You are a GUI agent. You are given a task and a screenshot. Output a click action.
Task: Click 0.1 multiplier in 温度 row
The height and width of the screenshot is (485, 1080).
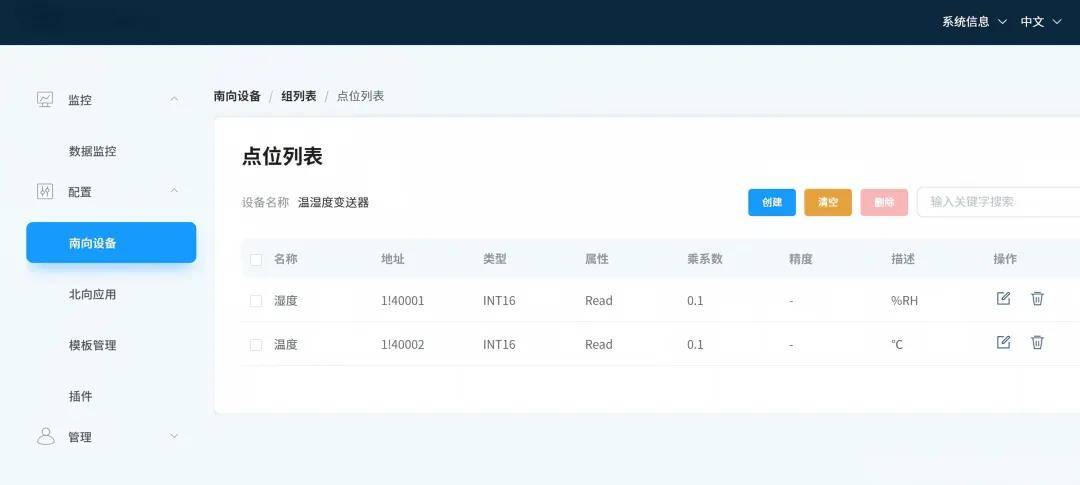point(695,344)
